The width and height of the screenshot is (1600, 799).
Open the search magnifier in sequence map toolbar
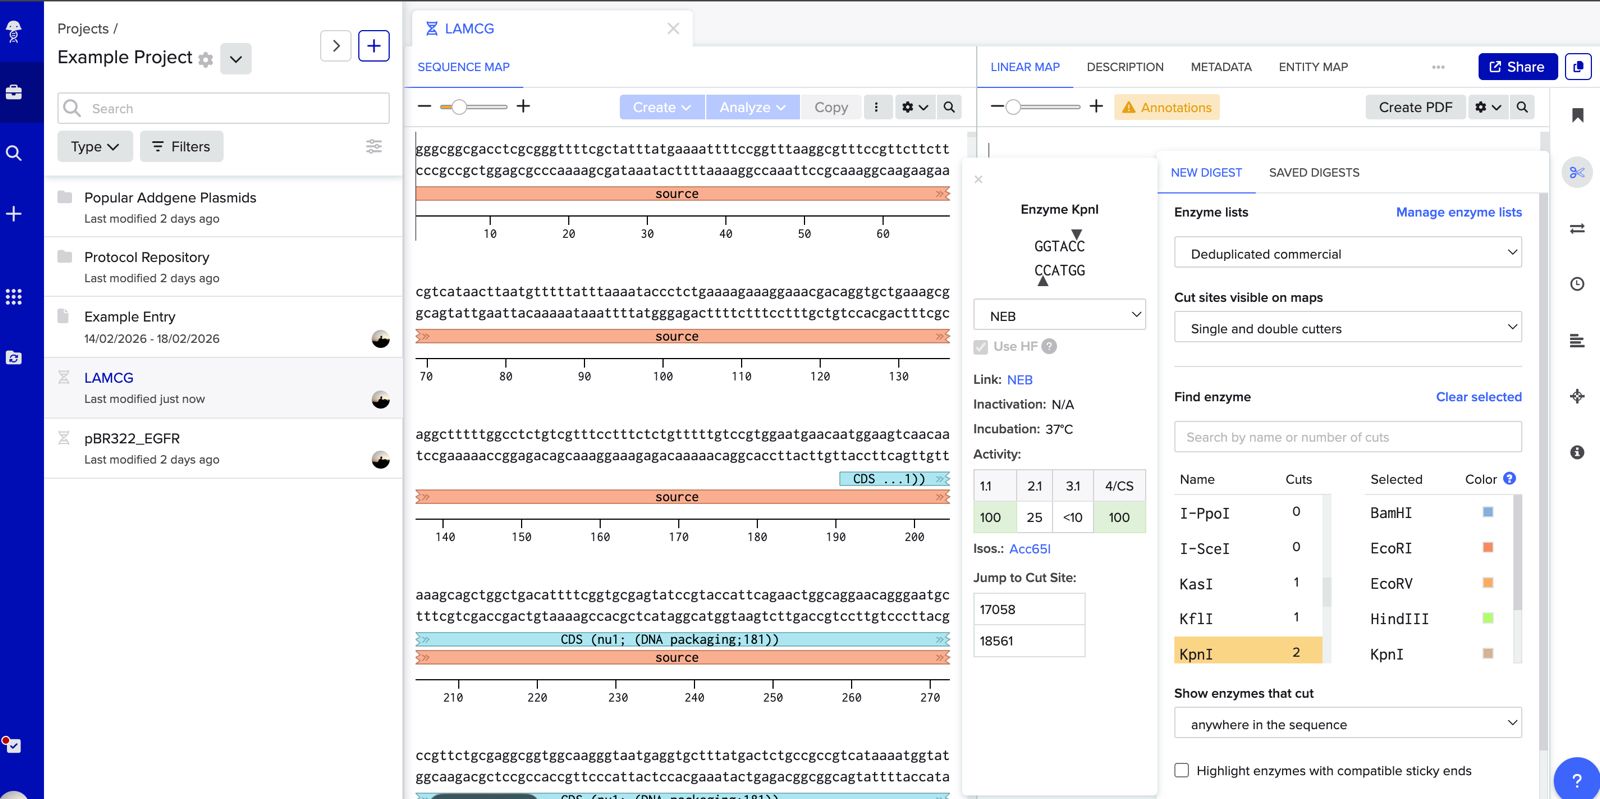coord(949,107)
